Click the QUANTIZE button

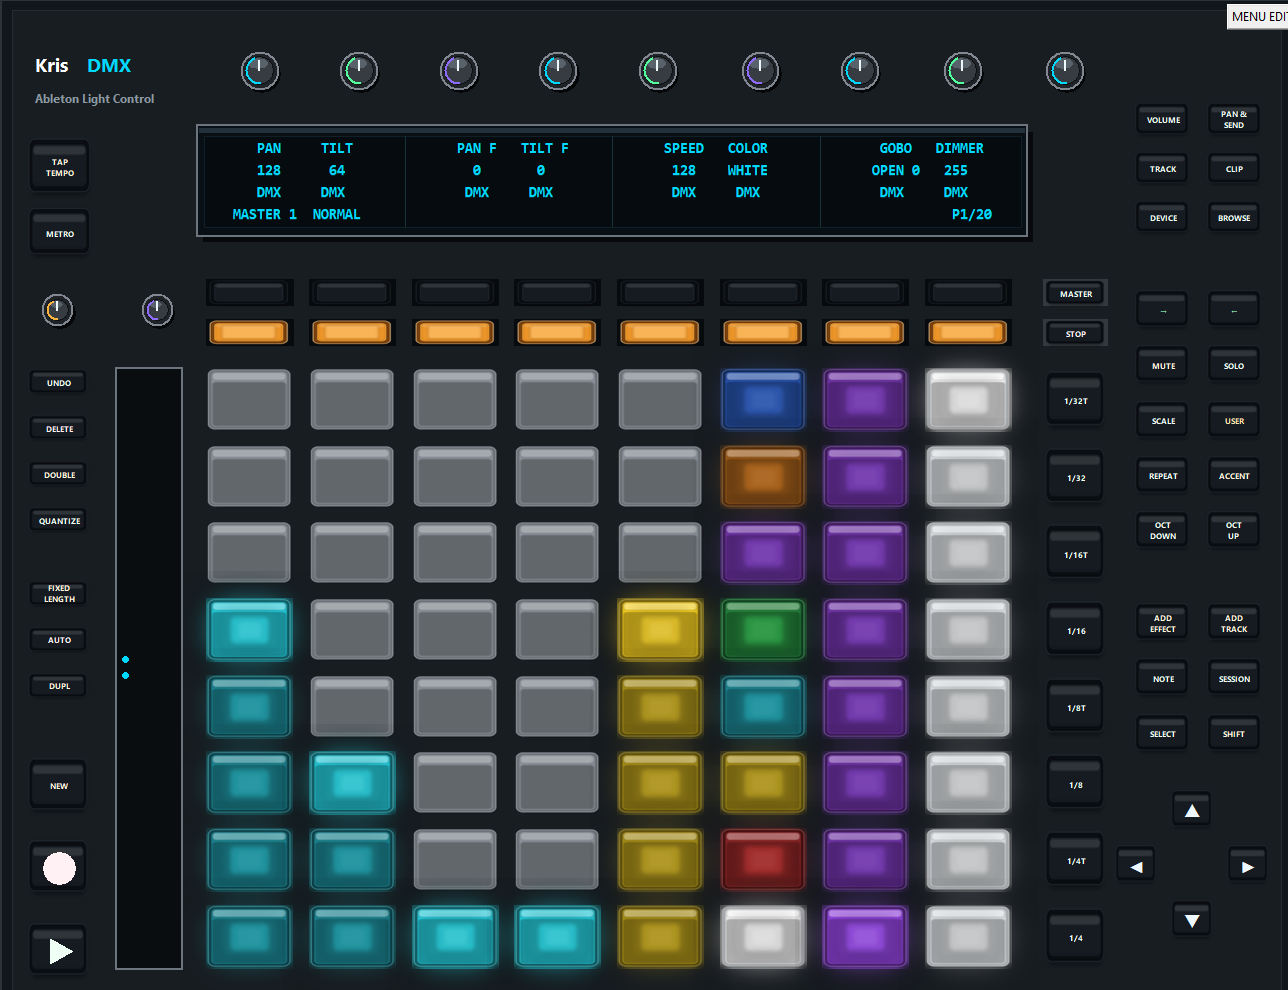tap(59, 521)
